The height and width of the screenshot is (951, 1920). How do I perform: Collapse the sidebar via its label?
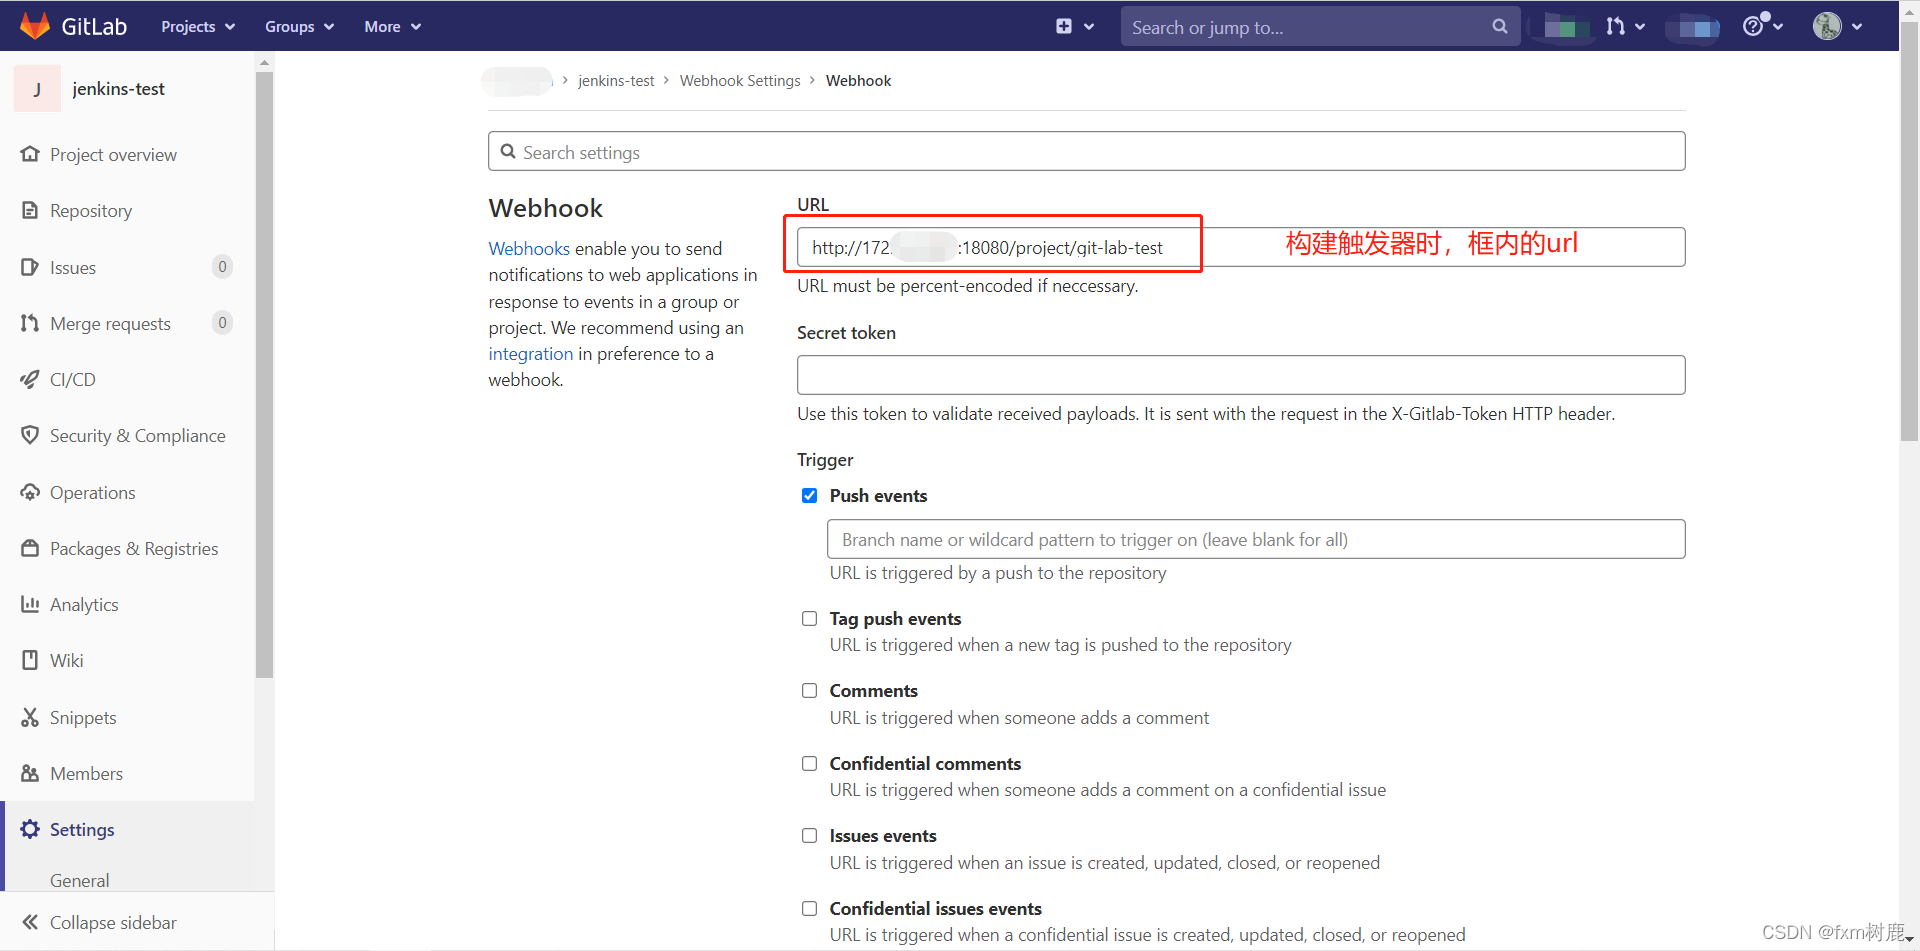click(113, 922)
